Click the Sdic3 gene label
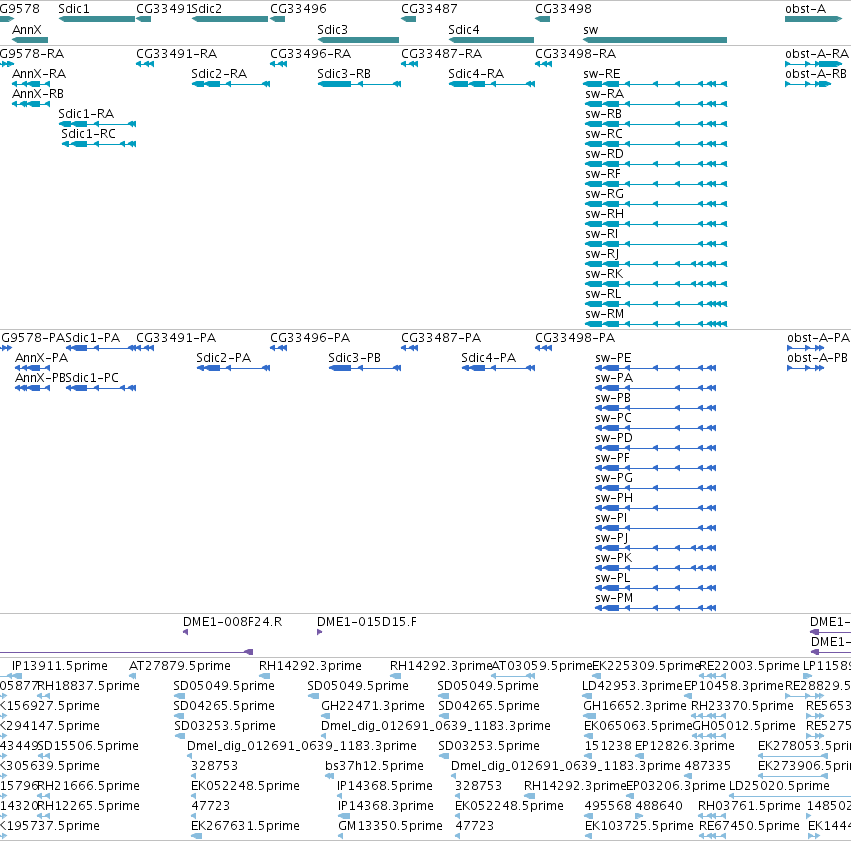This screenshot has height=841, width=851. 332,29
